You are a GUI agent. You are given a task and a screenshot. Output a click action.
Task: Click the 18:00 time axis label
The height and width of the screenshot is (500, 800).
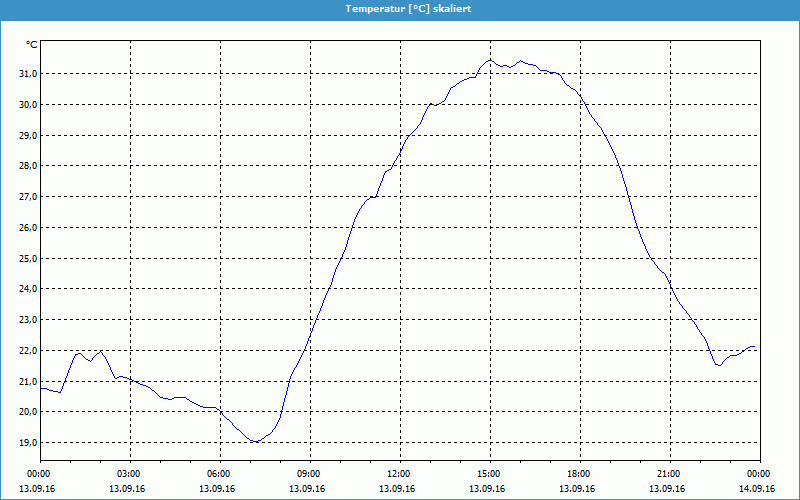579,474
